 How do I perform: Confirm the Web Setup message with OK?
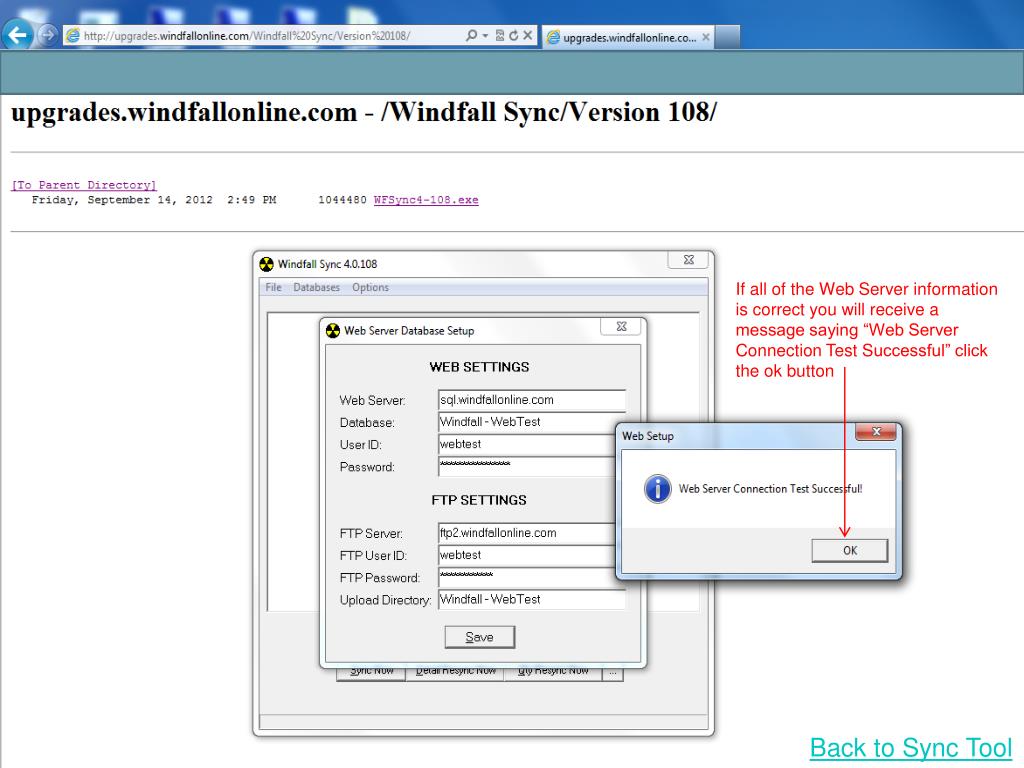pyautogui.click(x=850, y=551)
